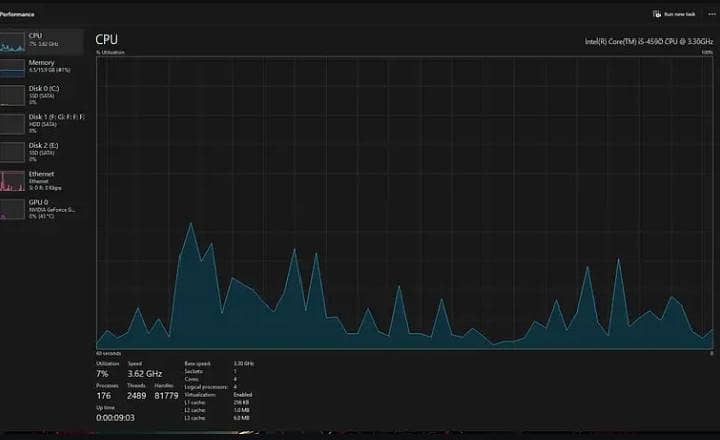Viewport: 720px width, 440px height.
Task: Click the 7% value under Utilization label
Action: tap(102, 374)
